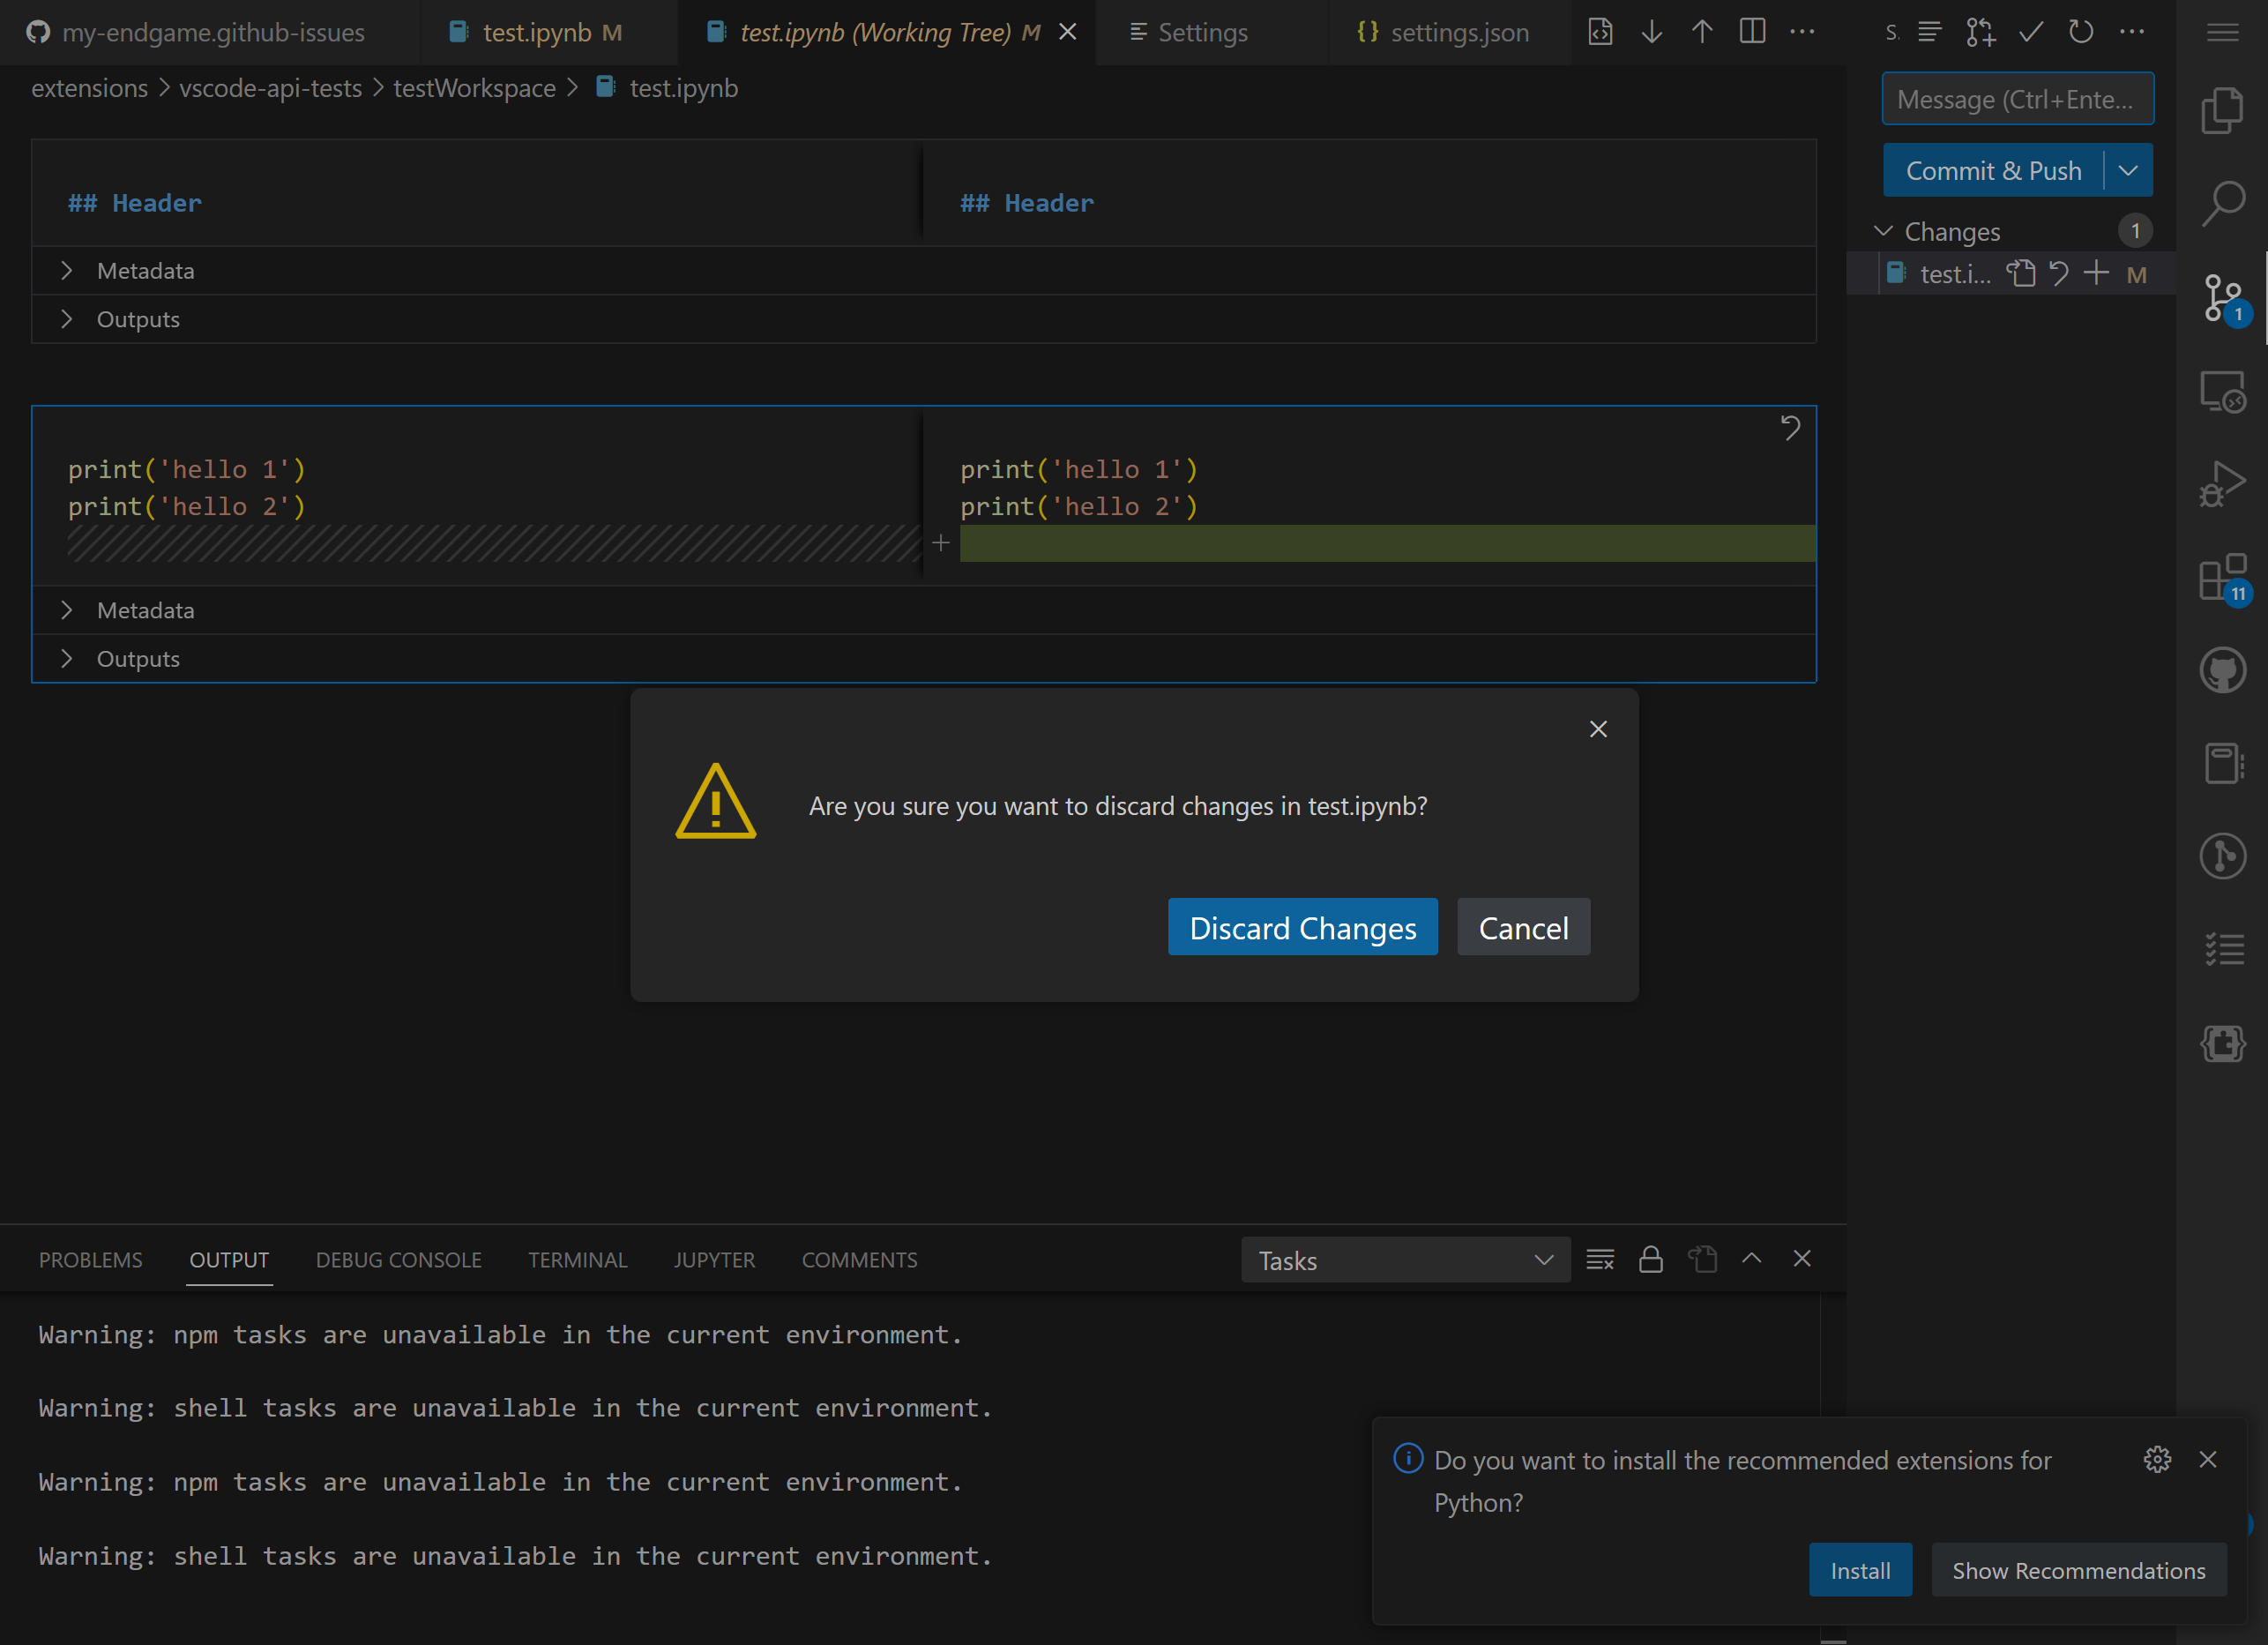
Task: Open the GitHub panel in the activity bar
Action: pos(2223,669)
